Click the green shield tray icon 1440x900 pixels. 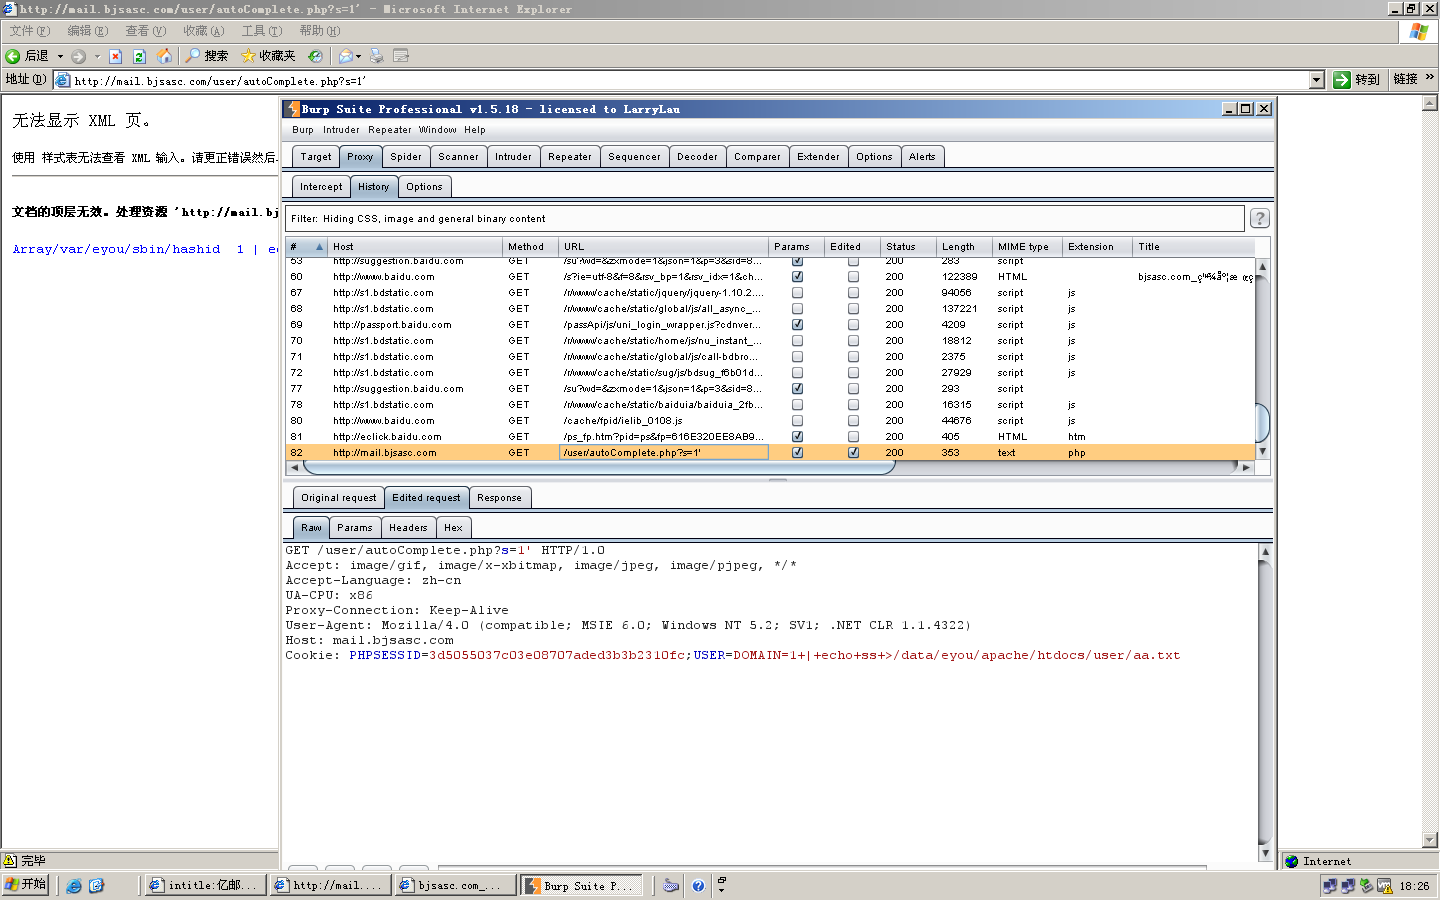pyautogui.click(x=1366, y=886)
